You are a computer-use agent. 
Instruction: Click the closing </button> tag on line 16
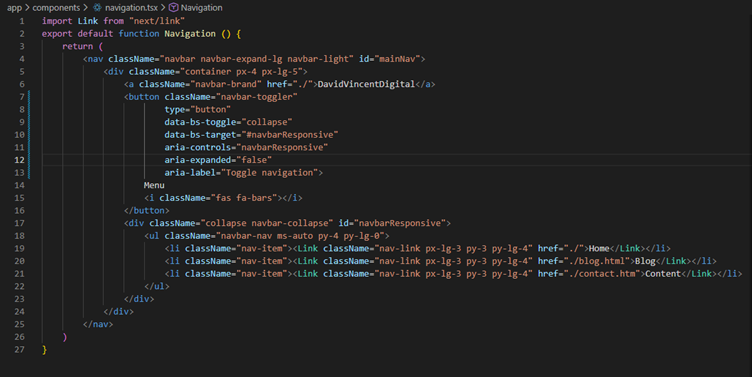pyautogui.click(x=146, y=211)
